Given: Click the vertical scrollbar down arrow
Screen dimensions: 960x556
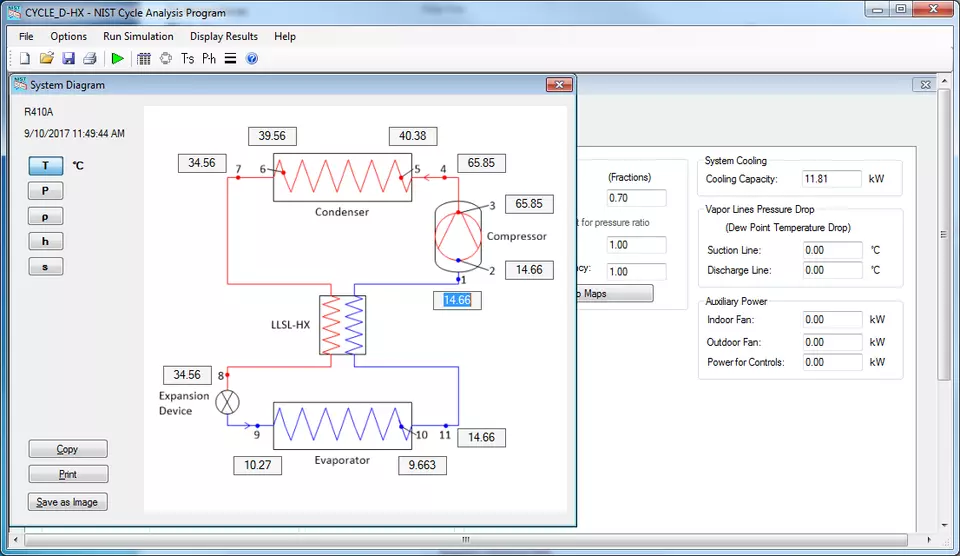Looking at the screenshot, I should (x=943, y=525).
